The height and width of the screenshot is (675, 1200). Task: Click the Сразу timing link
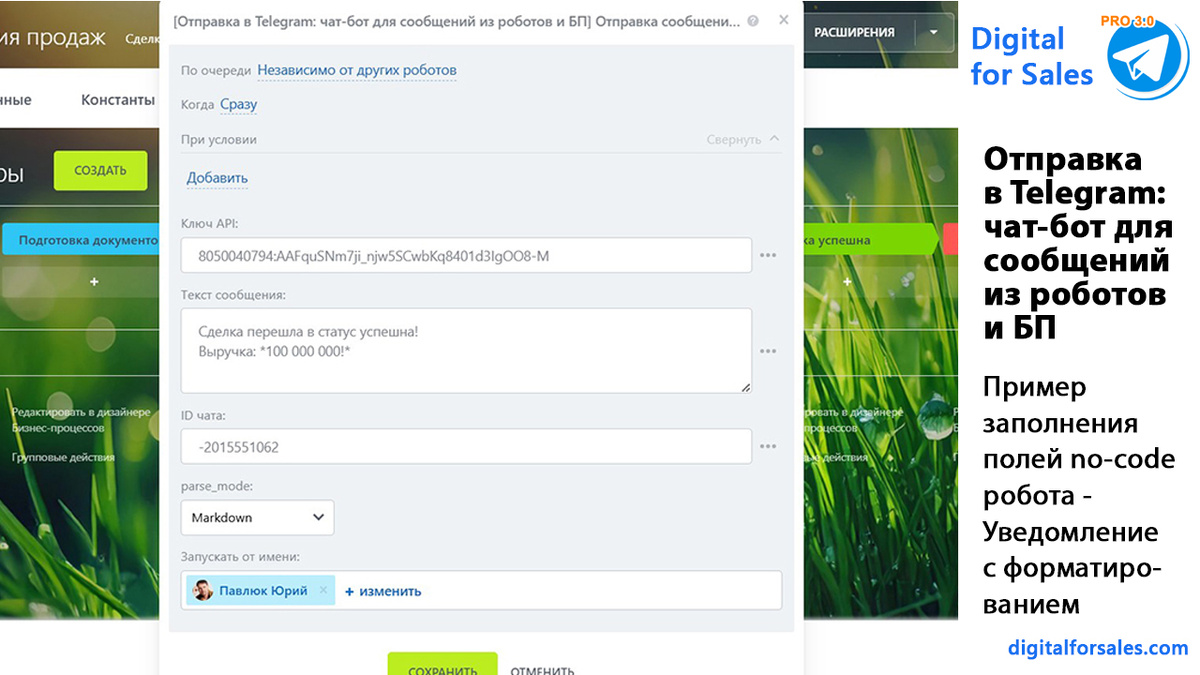[x=238, y=104]
